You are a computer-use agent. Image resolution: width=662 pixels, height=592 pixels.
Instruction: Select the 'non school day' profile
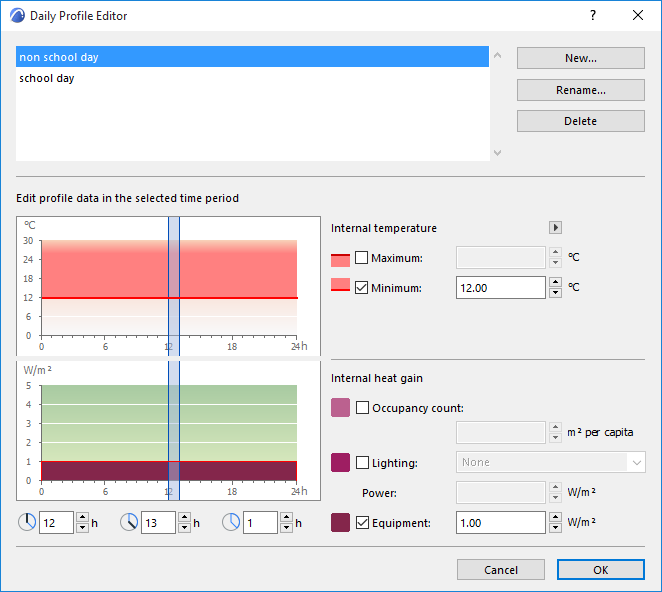click(252, 58)
